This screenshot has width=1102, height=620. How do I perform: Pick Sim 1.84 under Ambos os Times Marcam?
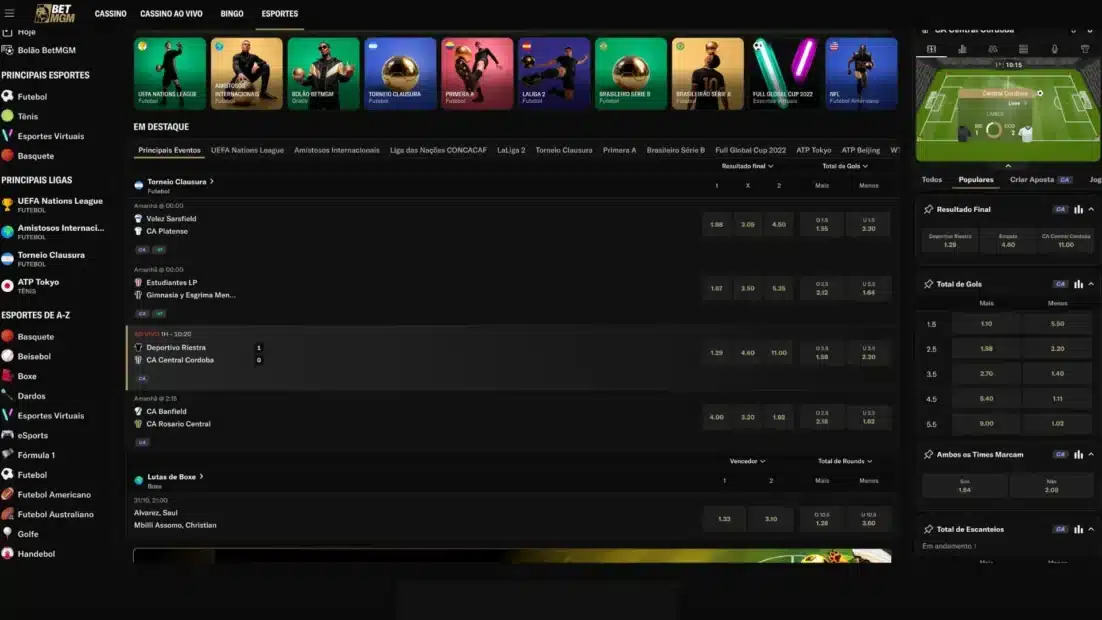coord(964,486)
